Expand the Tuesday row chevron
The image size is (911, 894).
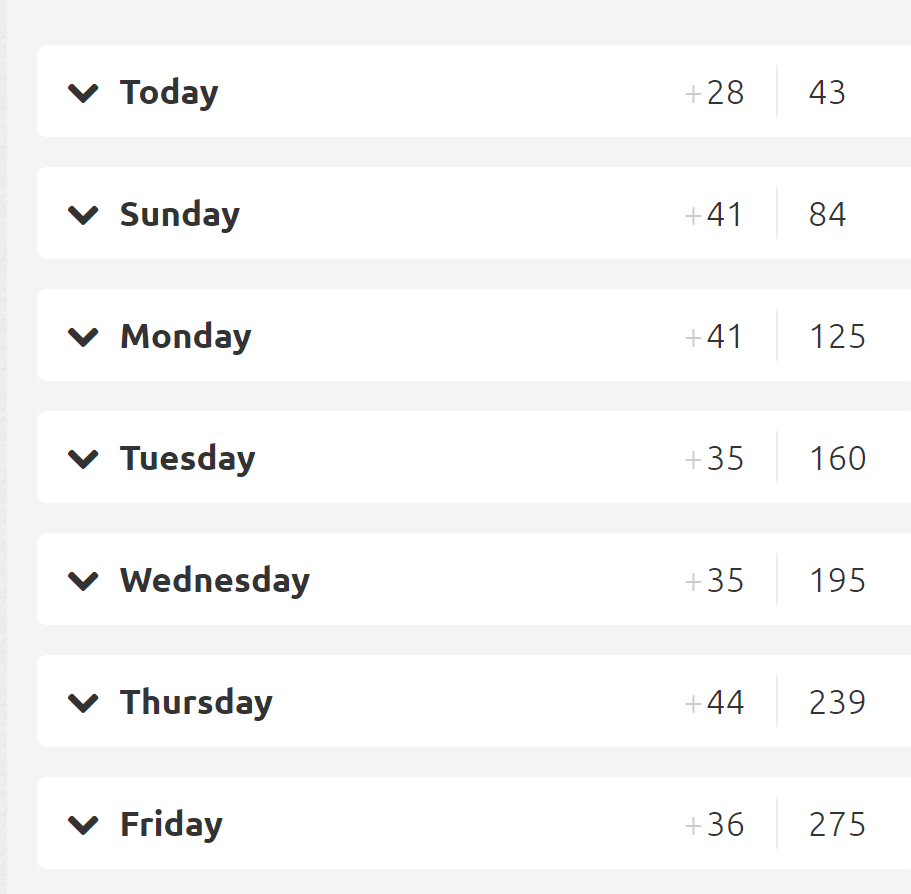83,459
